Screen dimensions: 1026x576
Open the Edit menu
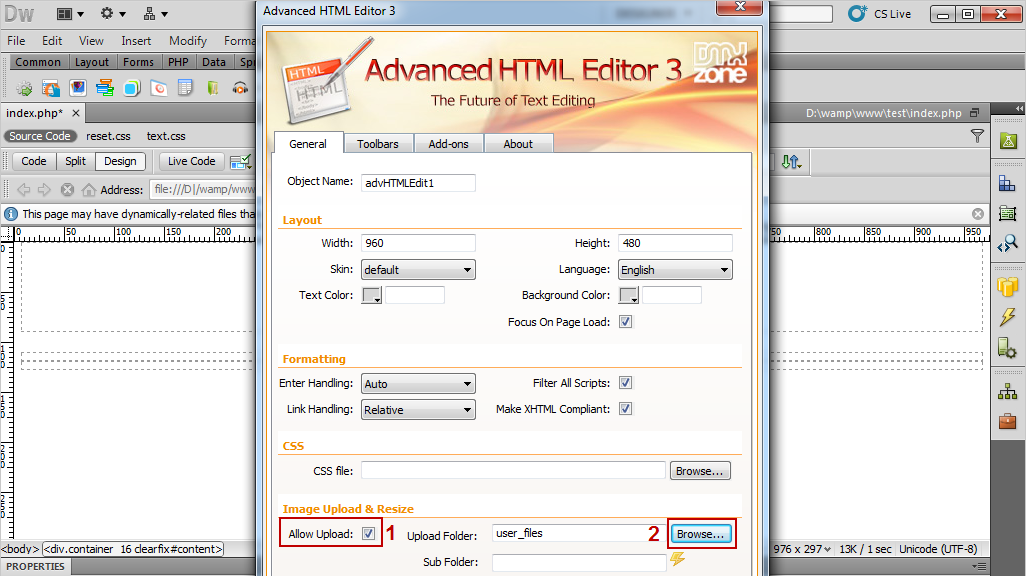coord(52,41)
